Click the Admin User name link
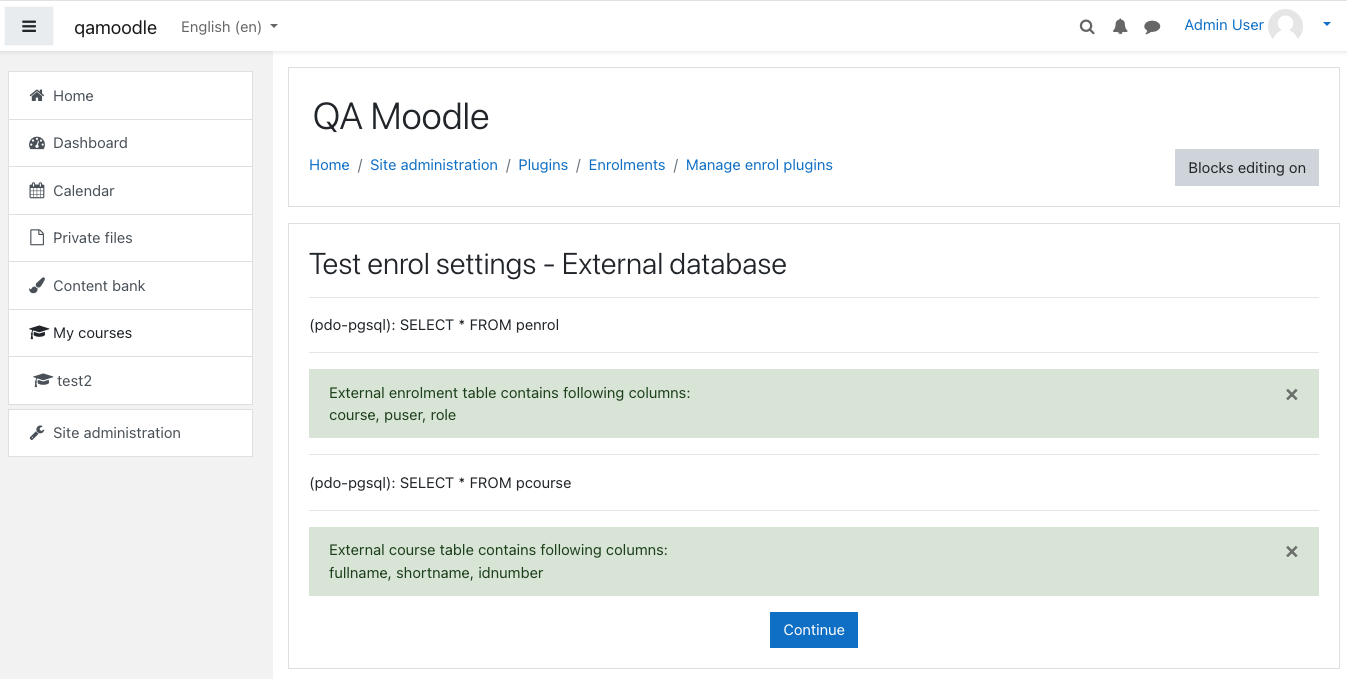This screenshot has height=679, width=1347. click(x=1224, y=25)
